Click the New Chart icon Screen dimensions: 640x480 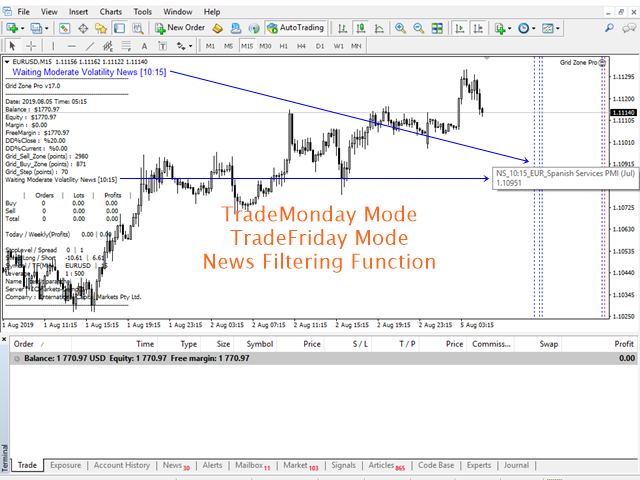11,28
